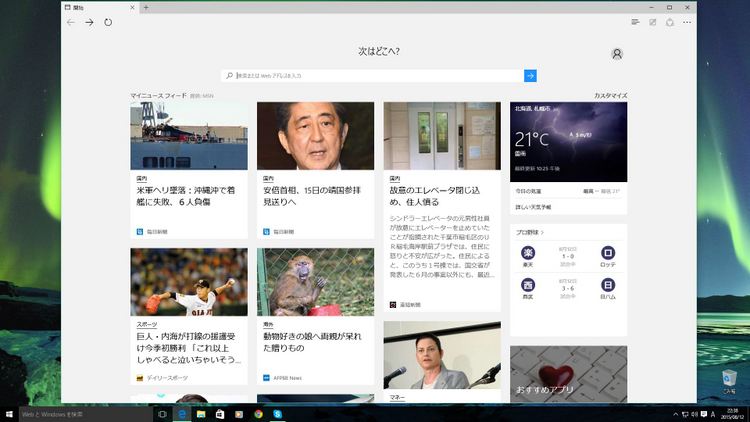Click the taskbar clock and date
Viewport: 750px width, 422px height.
coord(732,414)
